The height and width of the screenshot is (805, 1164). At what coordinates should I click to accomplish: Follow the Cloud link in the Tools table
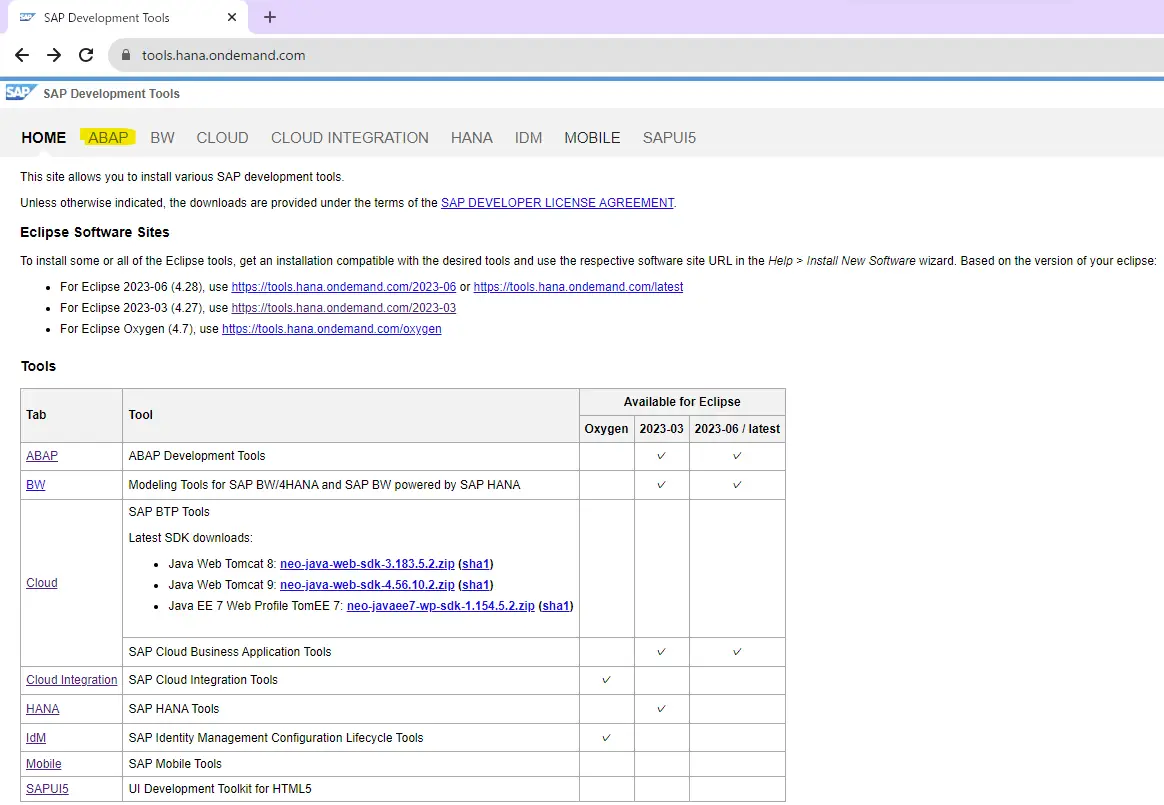coord(42,583)
